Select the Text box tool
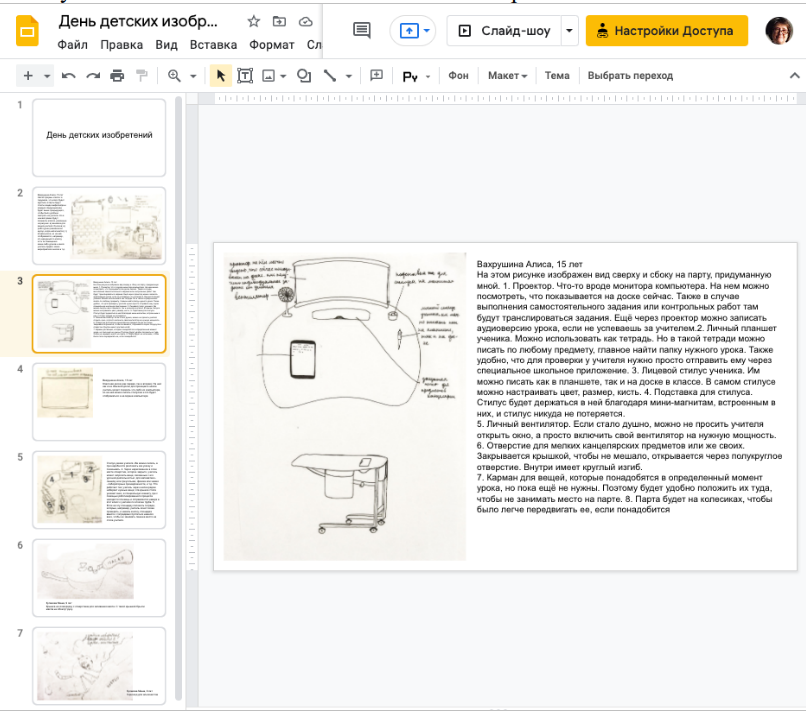This screenshot has width=806, height=711. click(x=244, y=76)
